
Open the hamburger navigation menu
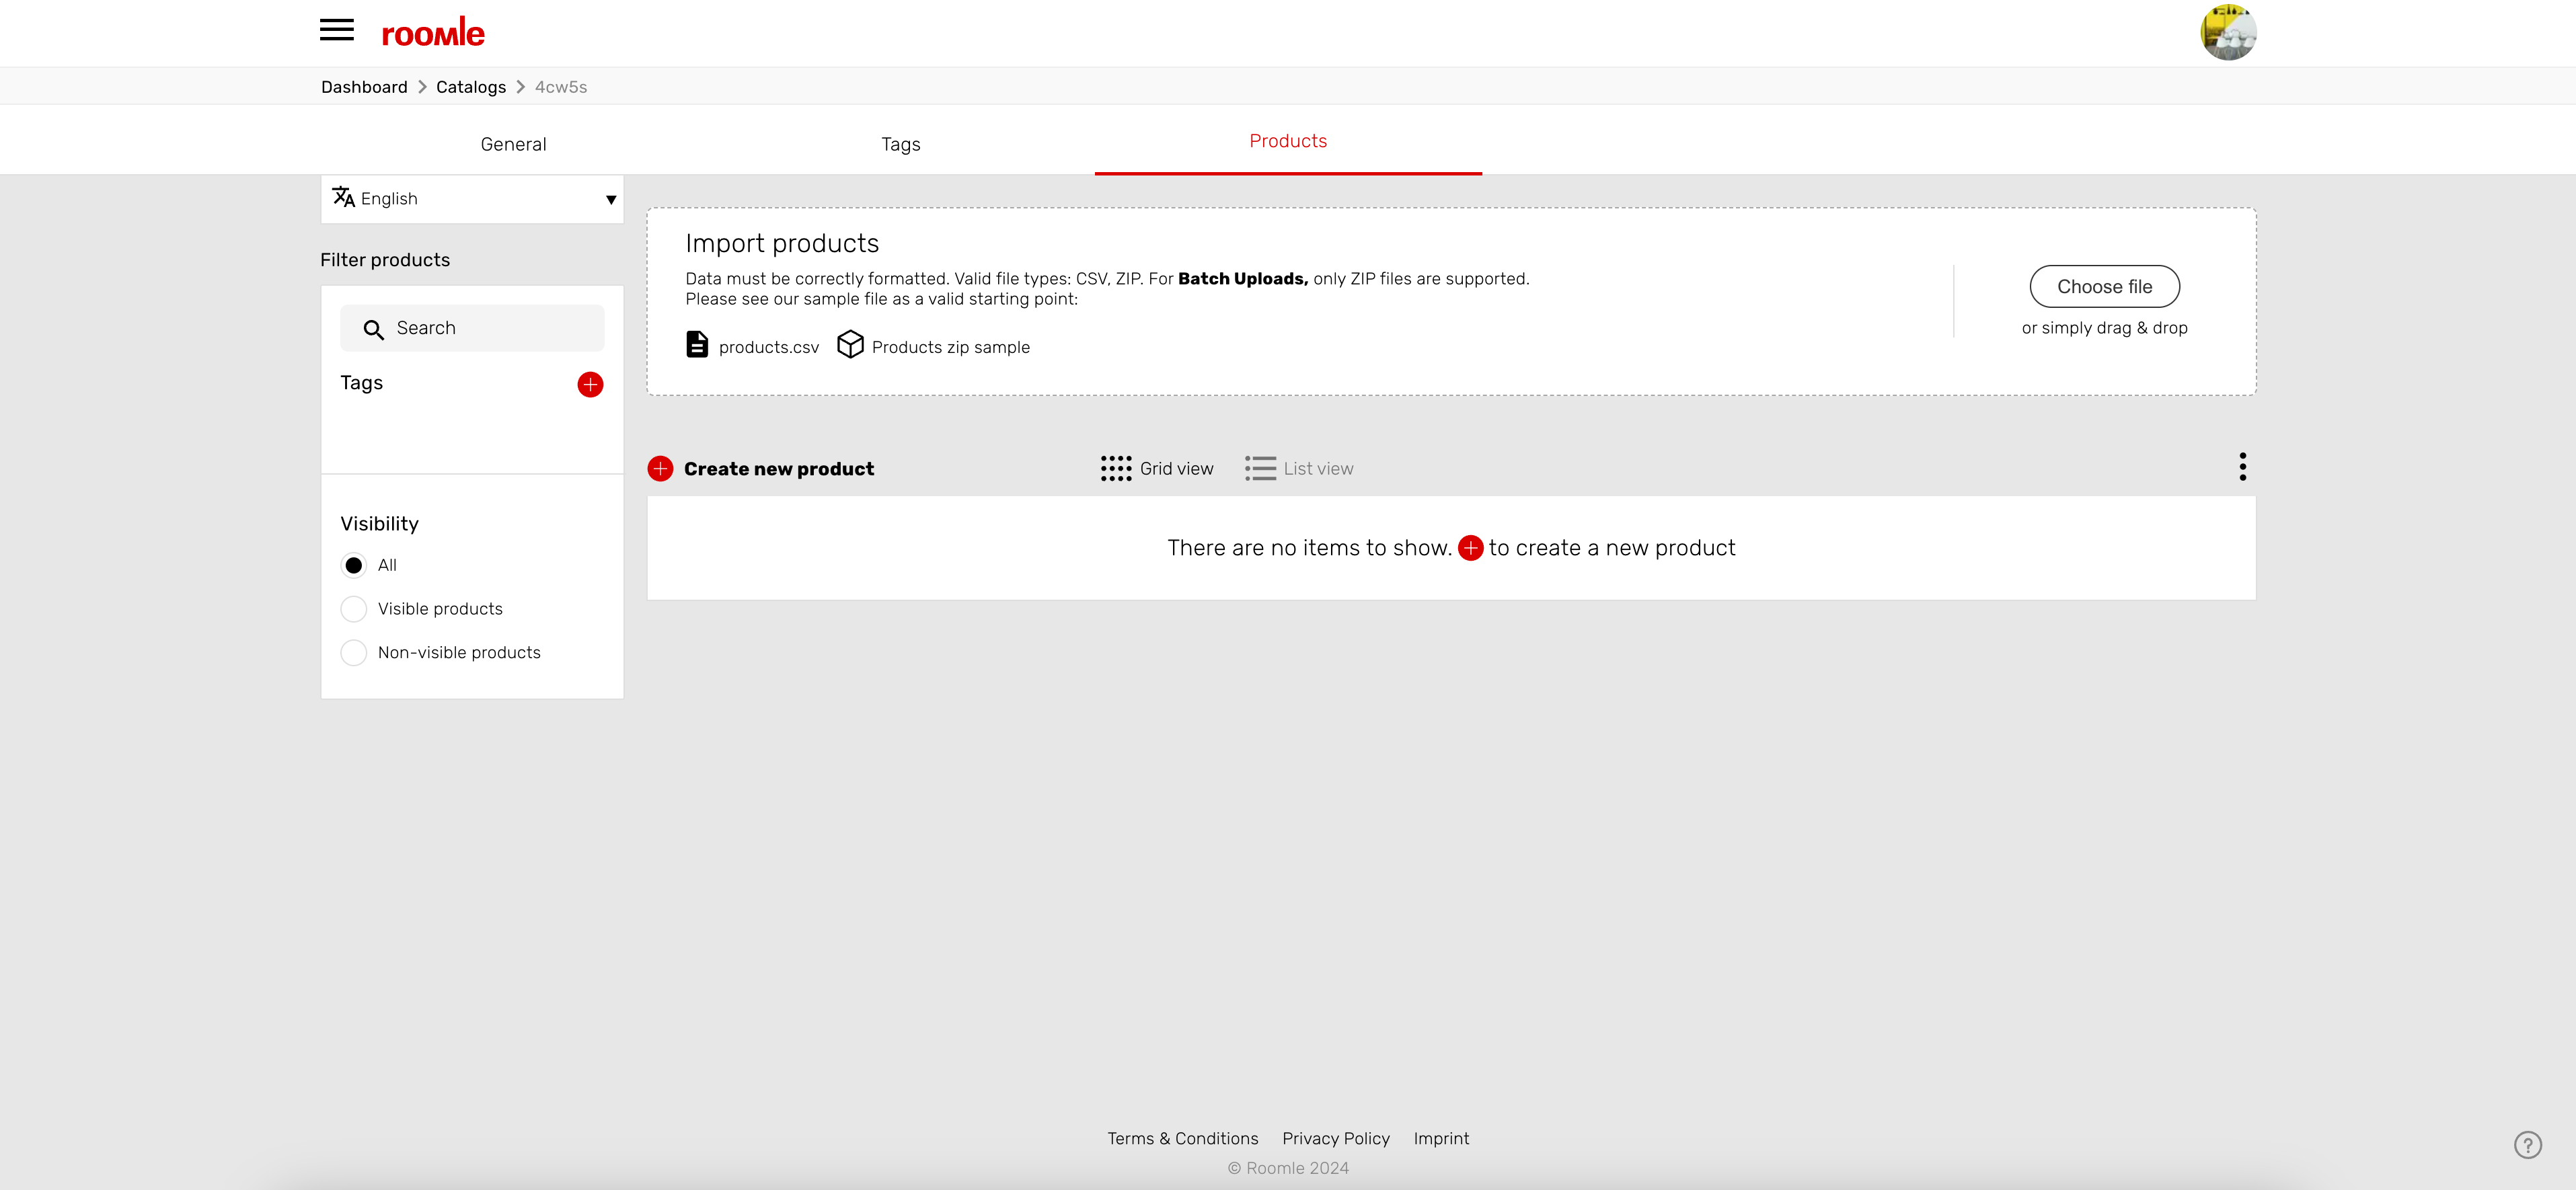[336, 30]
